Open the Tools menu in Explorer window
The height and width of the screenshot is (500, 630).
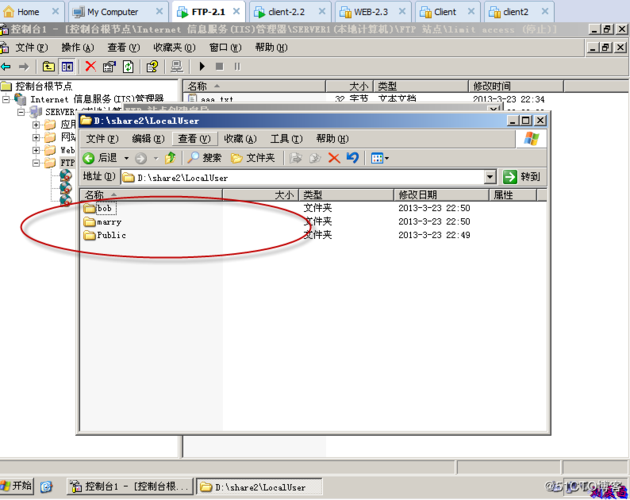285,139
